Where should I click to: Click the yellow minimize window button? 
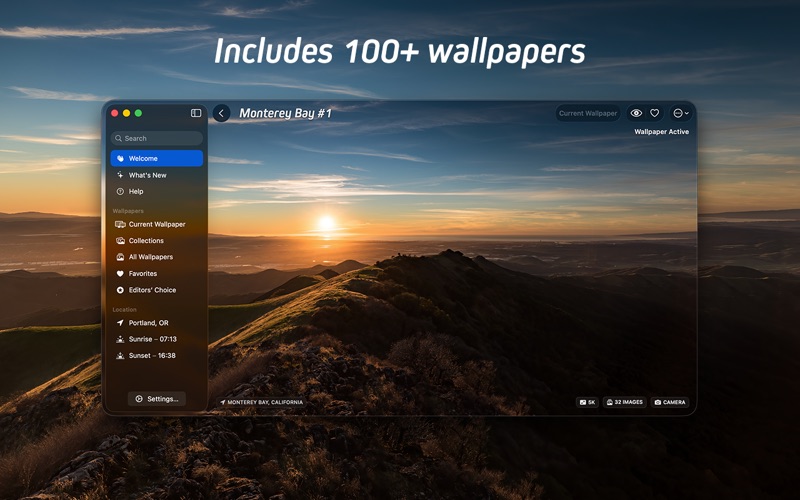point(127,113)
